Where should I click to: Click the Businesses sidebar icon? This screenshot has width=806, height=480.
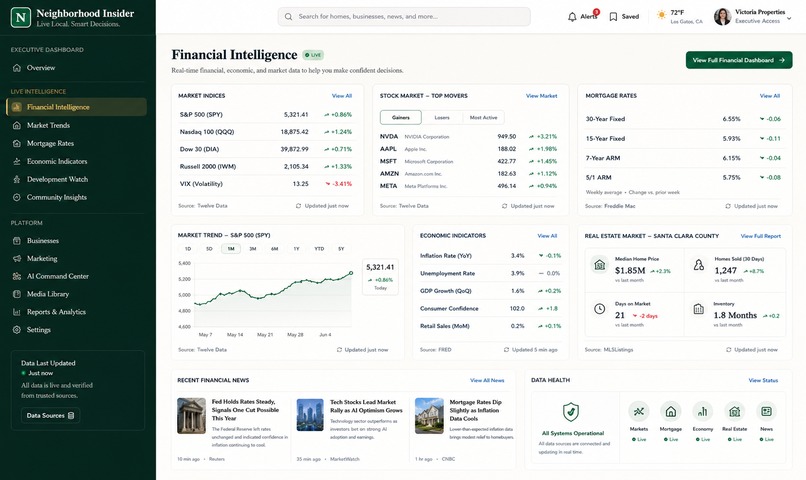coord(16,241)
